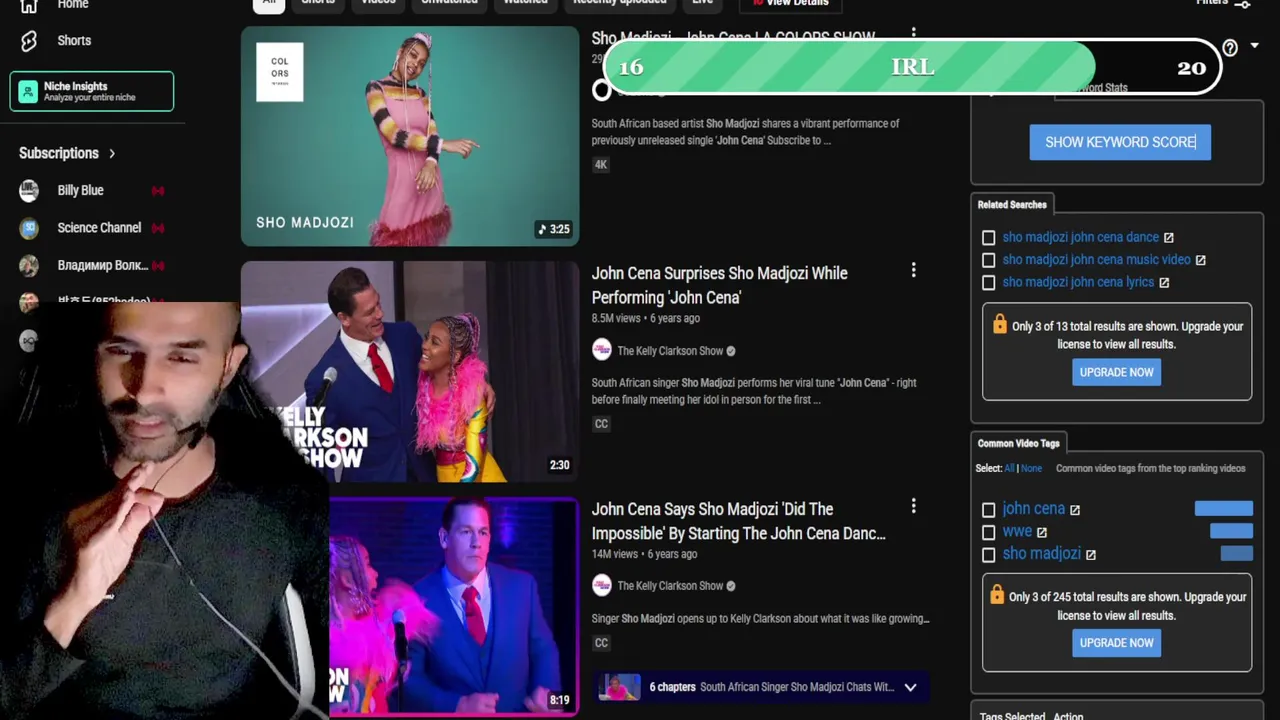1280x720 pixels.
Task: Play the Kelly Clarkson Show 2:30 thumbnail
Action: 410,371
